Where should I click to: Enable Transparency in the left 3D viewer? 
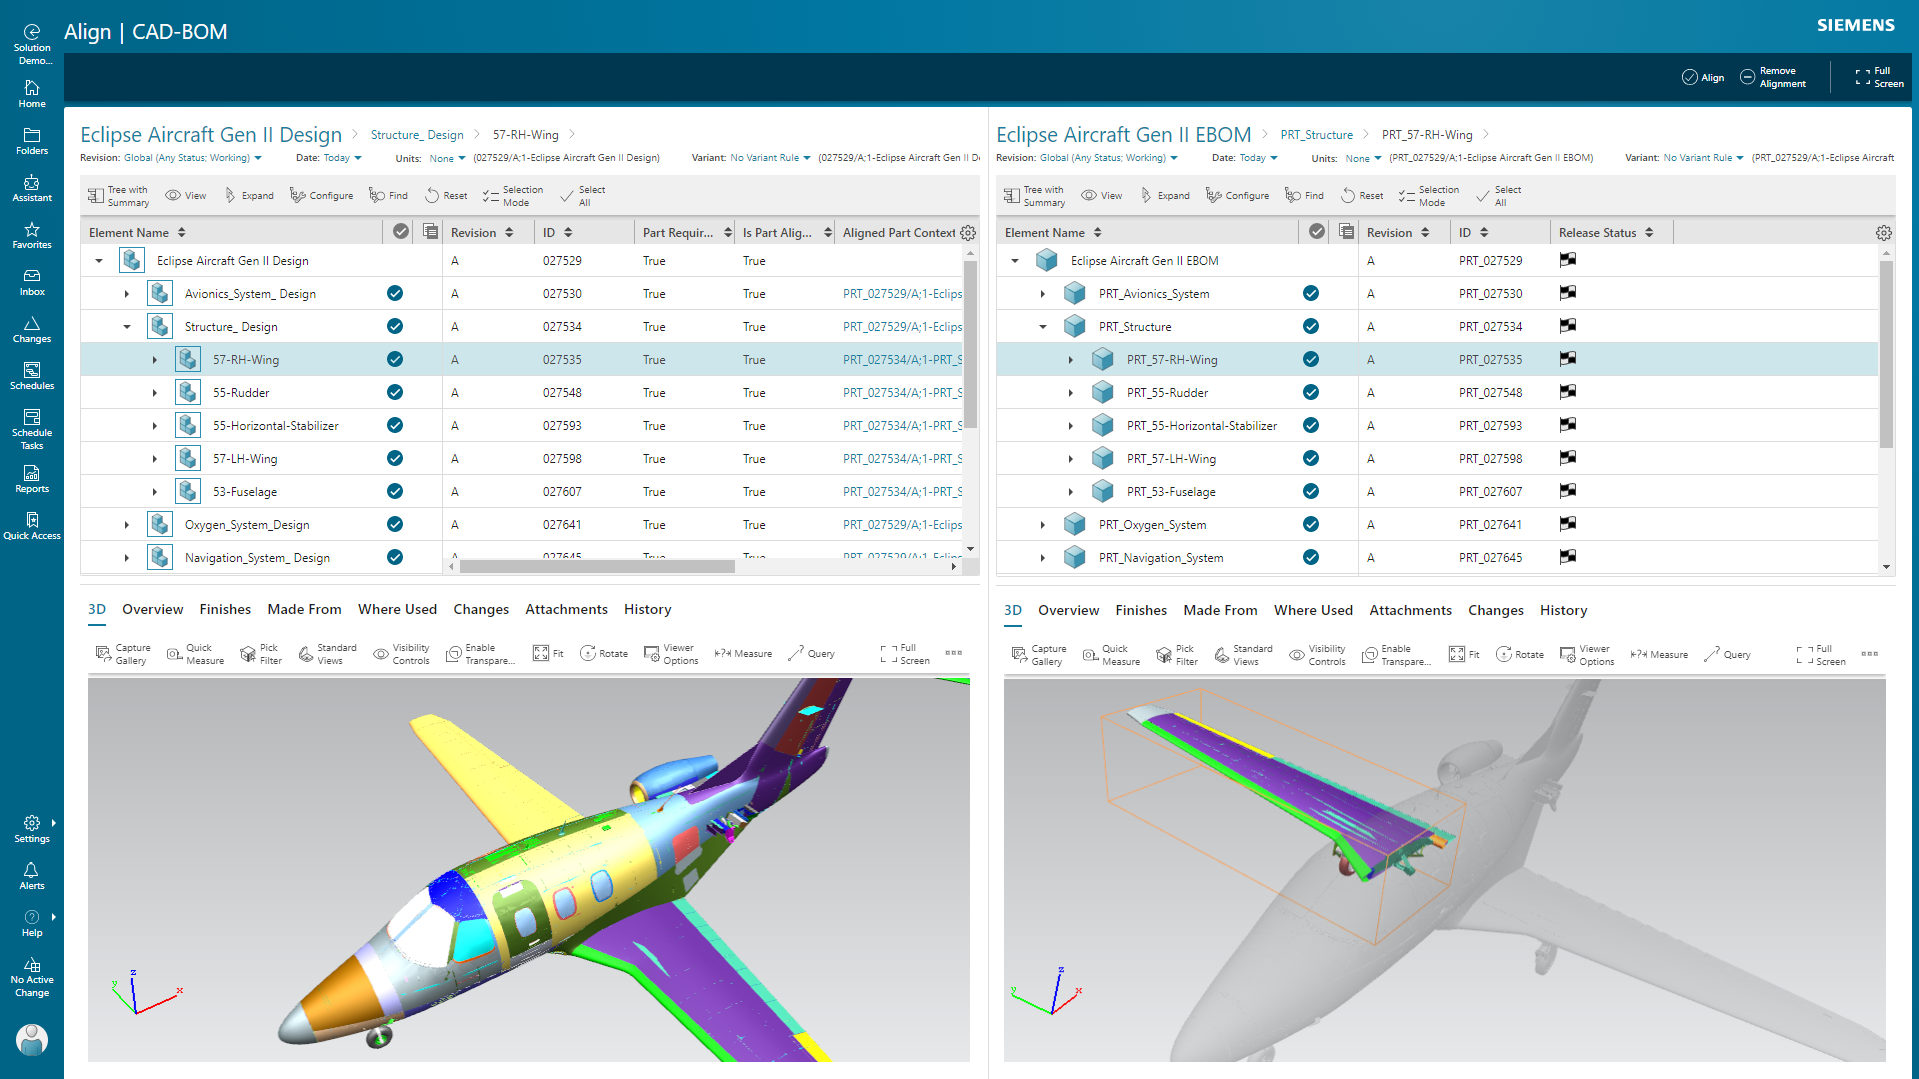point(480,653)
